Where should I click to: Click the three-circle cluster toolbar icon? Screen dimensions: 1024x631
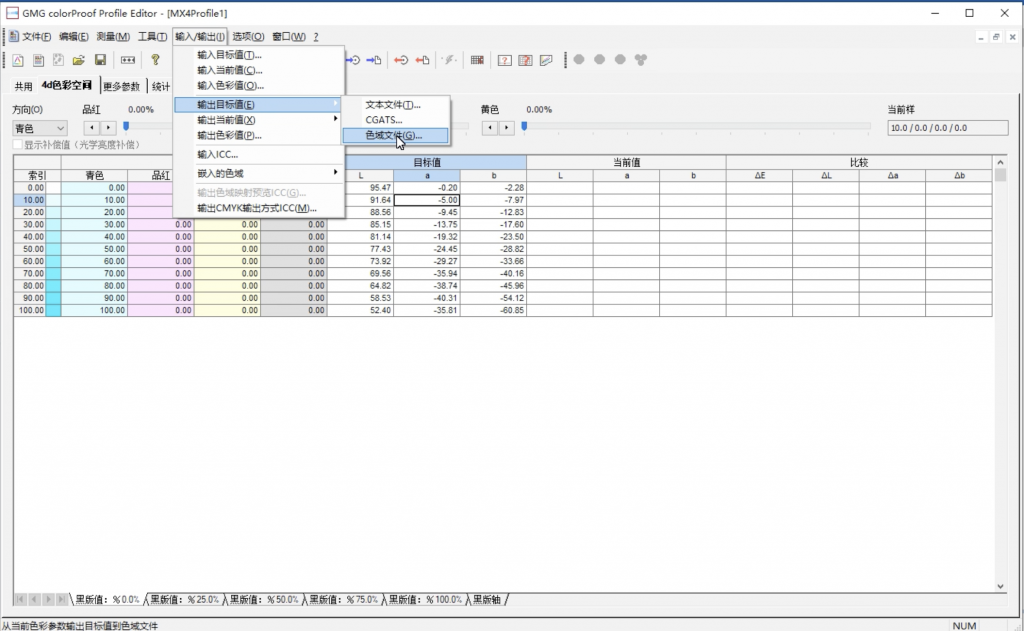(641, 59)
